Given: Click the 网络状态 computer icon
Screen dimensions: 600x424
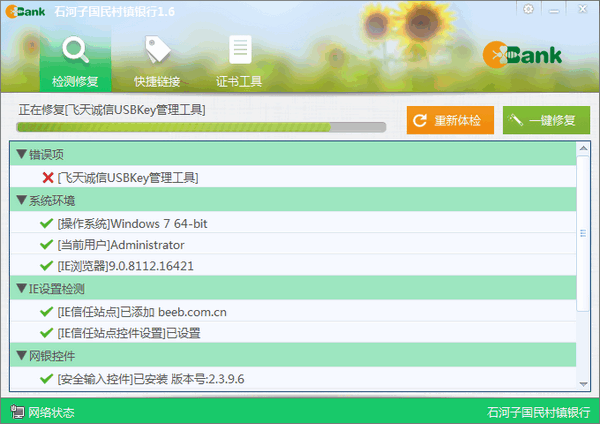Looking at the screenshot, I should pyautogui.click(x=17, y=412).
